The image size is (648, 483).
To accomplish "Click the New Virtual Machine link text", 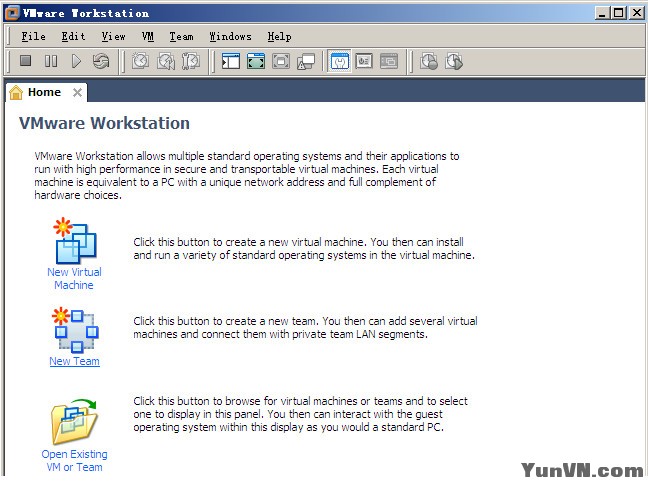I will 74,278.
